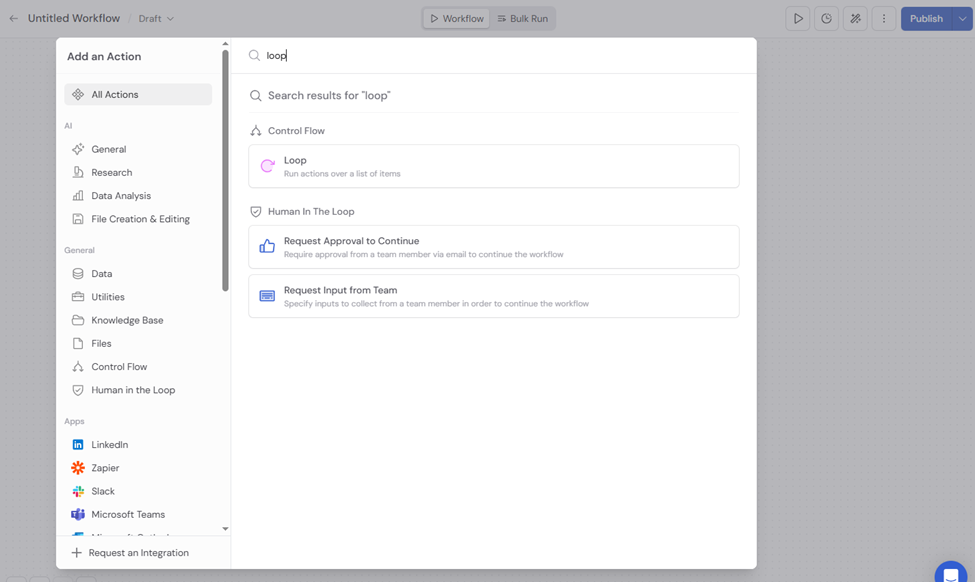975x582 pixels.
Task: Click the Zapier logo icon
Action: (x=78, y=468)
